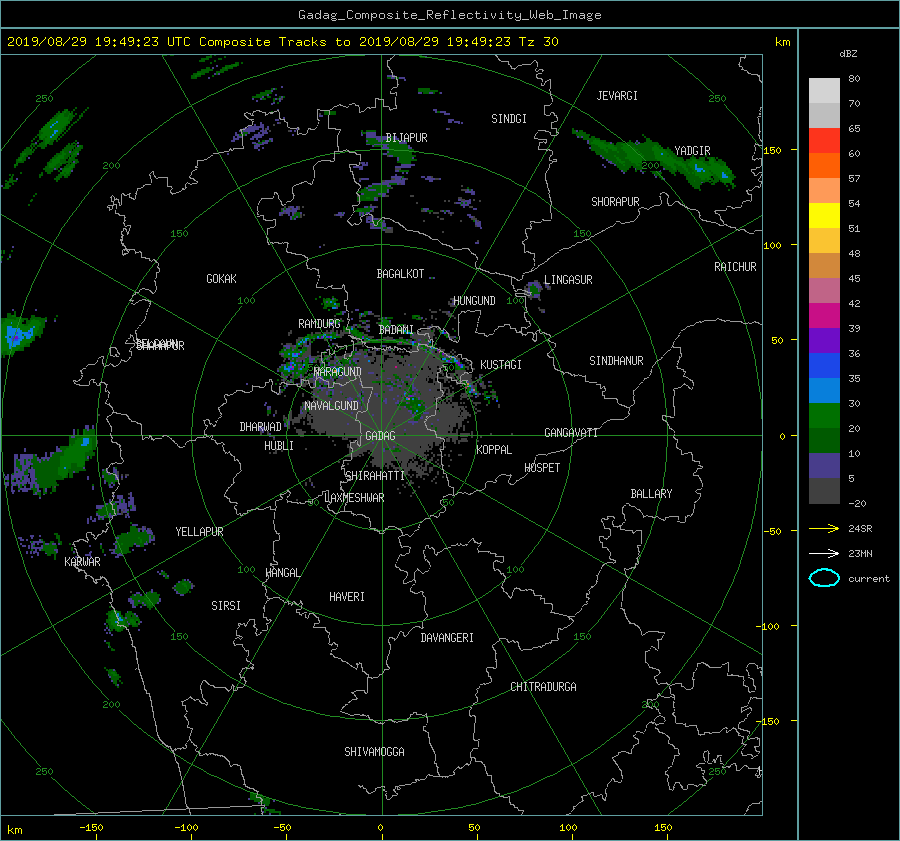The width and height of the screenshot is (900, 841).
Task: Click the DHARWAD label
Action: point(260,427)
